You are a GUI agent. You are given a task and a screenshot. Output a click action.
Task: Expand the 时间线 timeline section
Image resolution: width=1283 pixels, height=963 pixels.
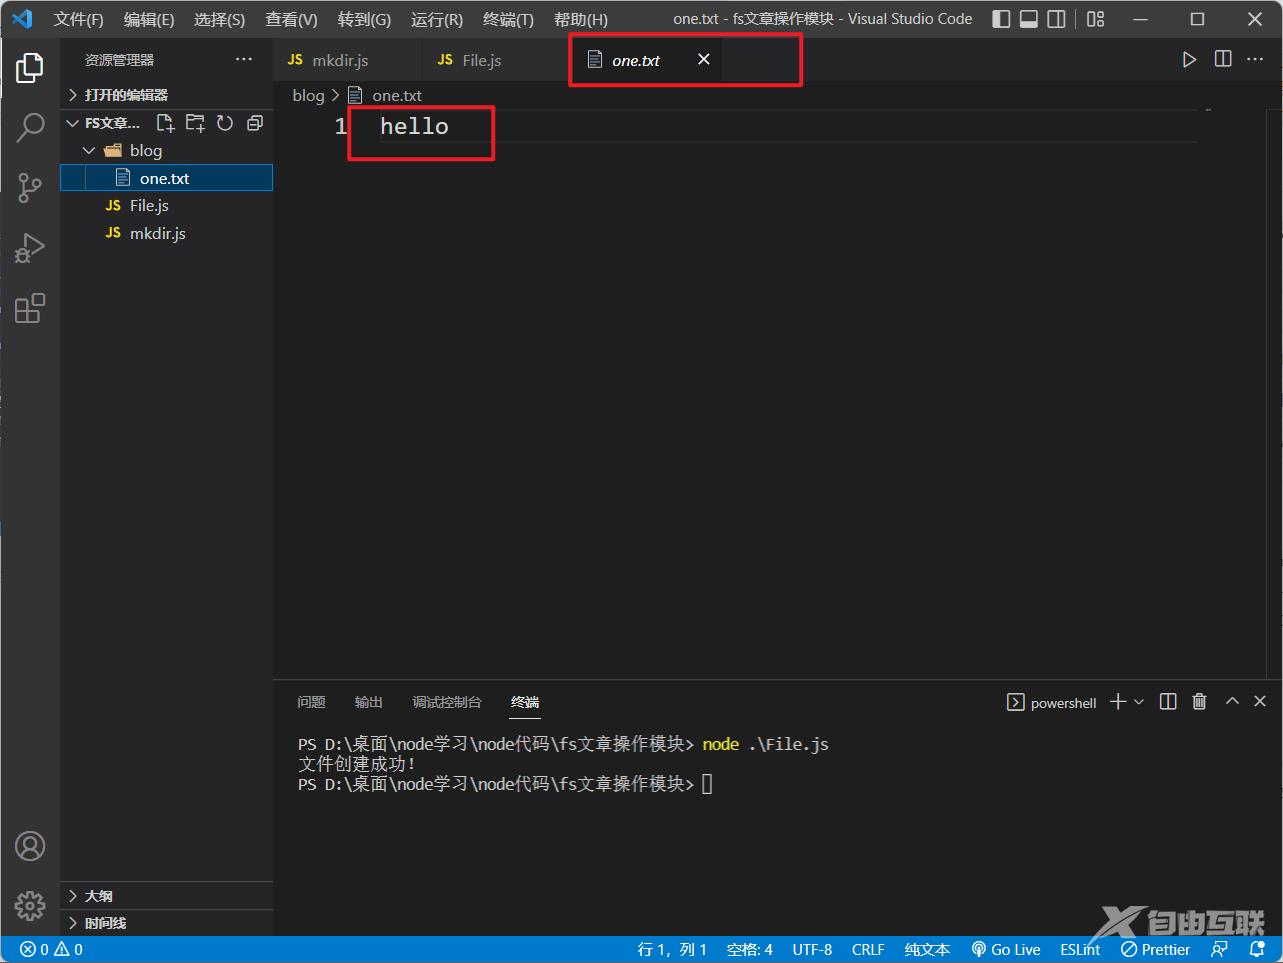pyautogui.click(x=166, y=923)
